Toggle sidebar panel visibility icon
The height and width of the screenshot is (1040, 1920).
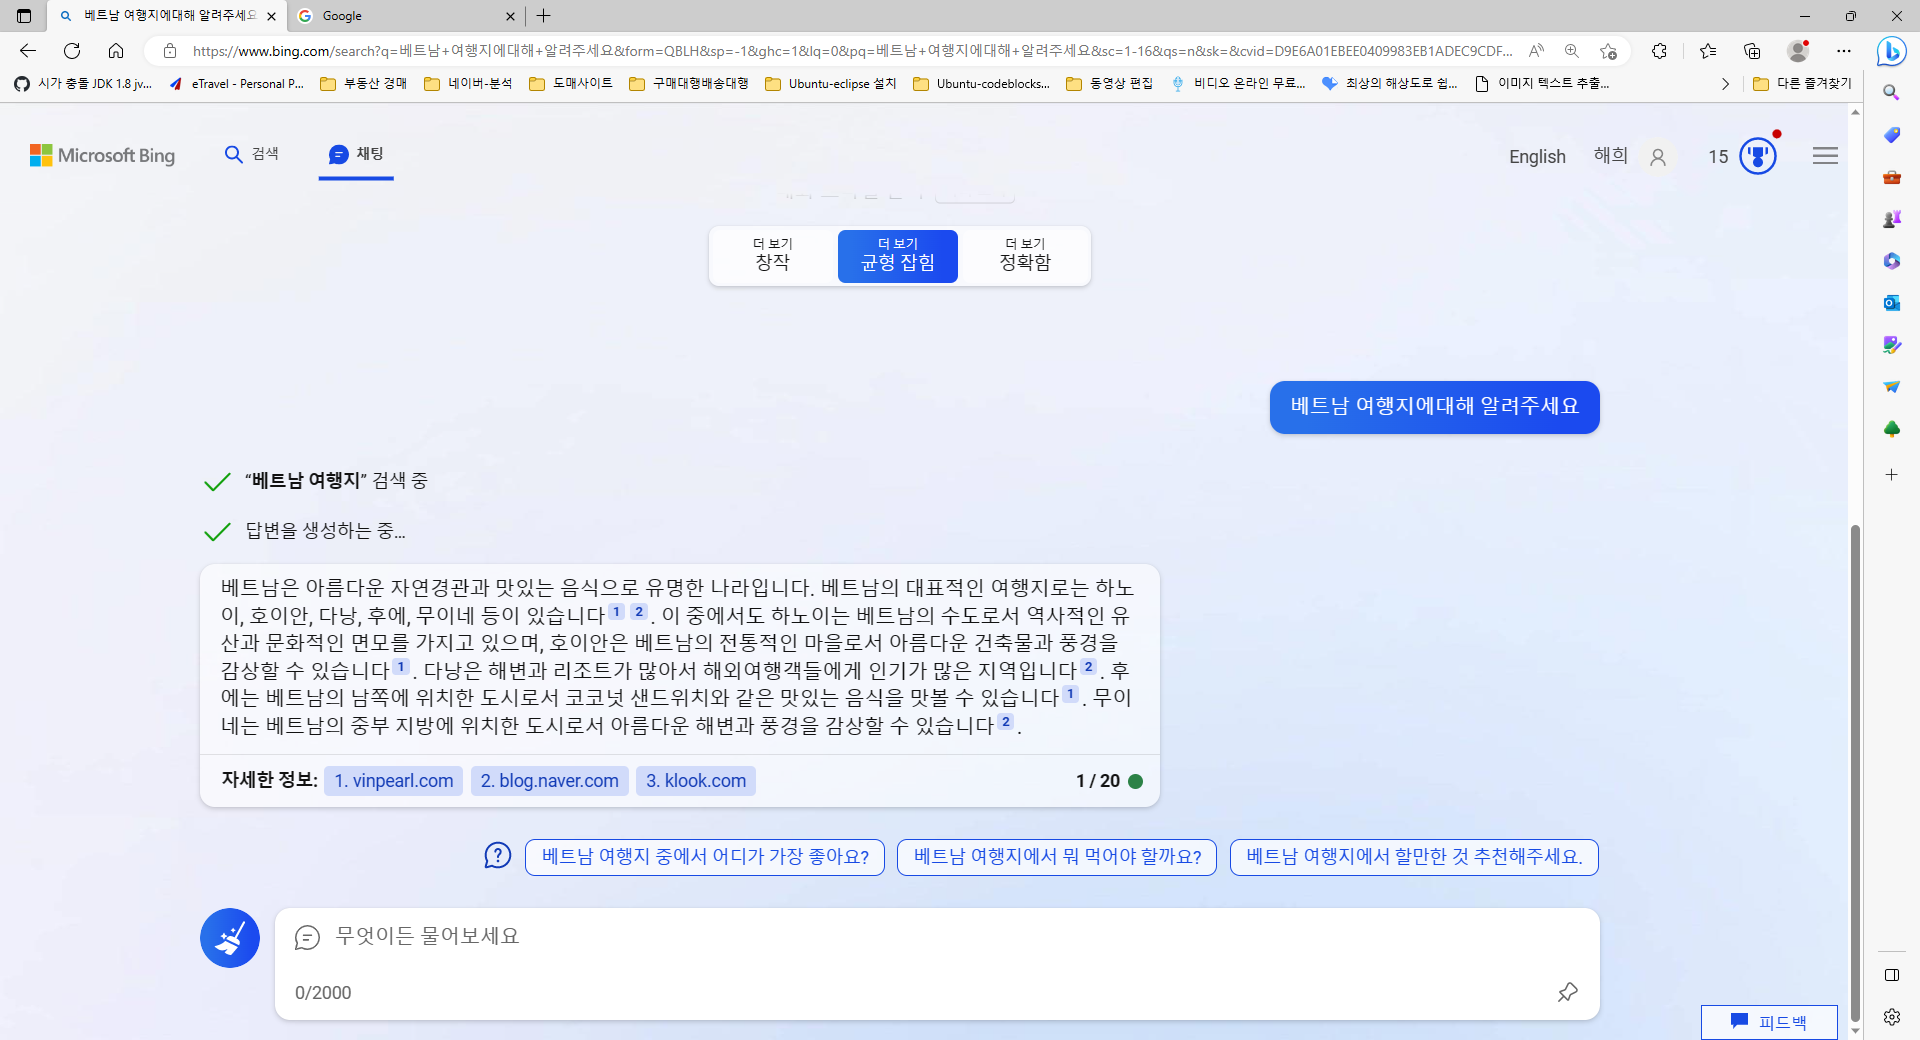point(1891,975)
